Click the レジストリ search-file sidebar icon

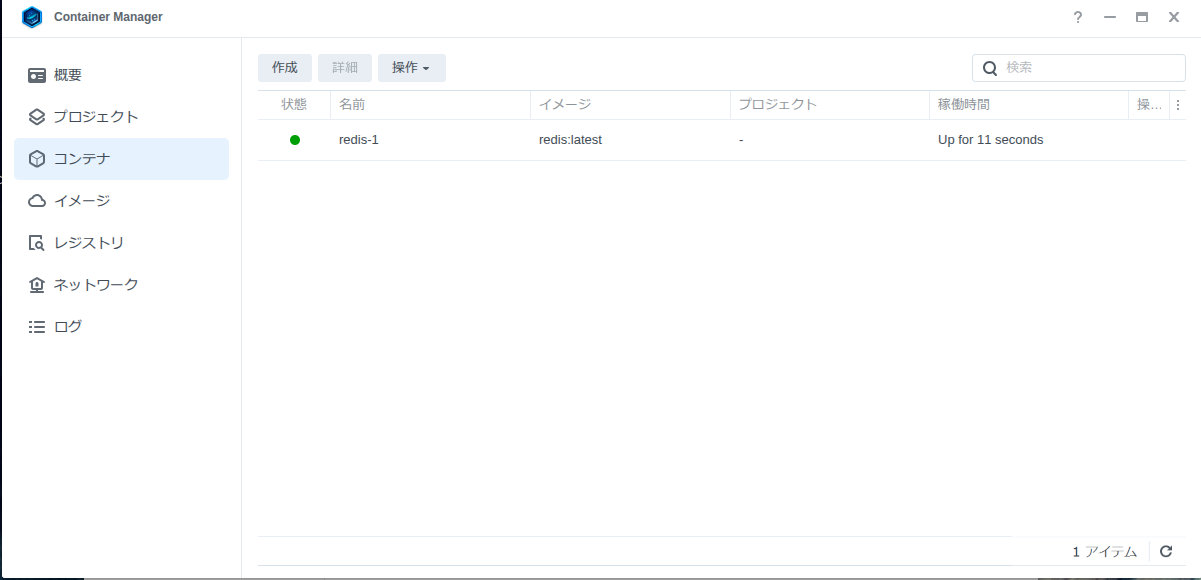[x=37, y=243]
